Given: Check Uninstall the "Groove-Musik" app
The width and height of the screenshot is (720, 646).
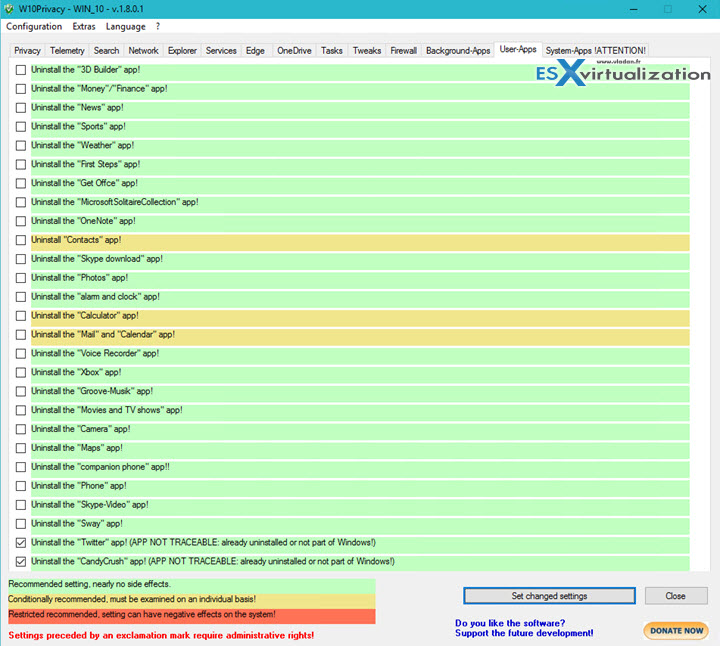Looking at the screenshot, I should point(21,391).
